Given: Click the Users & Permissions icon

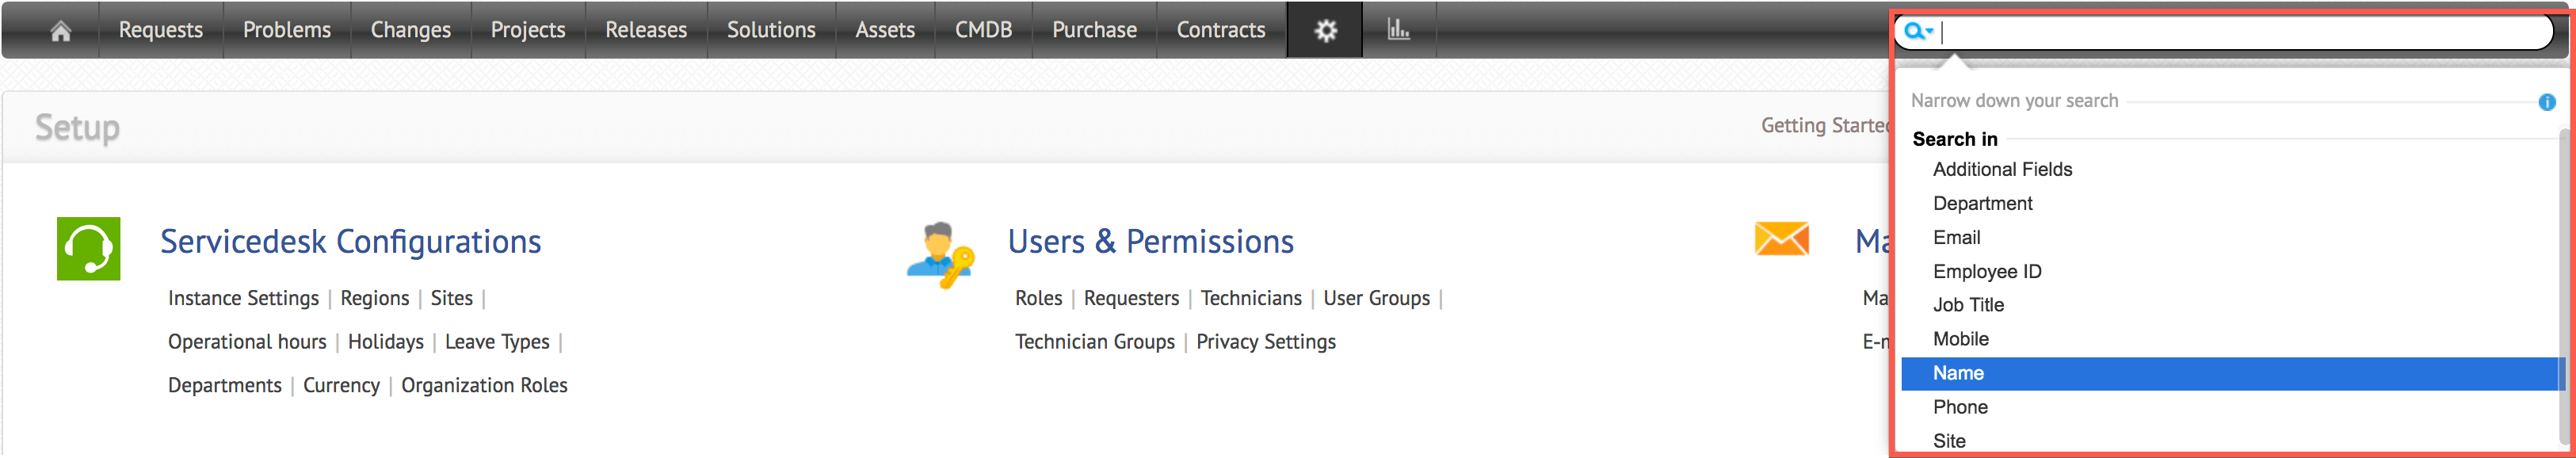Looking at the screenshot, I should click(940, 254).
